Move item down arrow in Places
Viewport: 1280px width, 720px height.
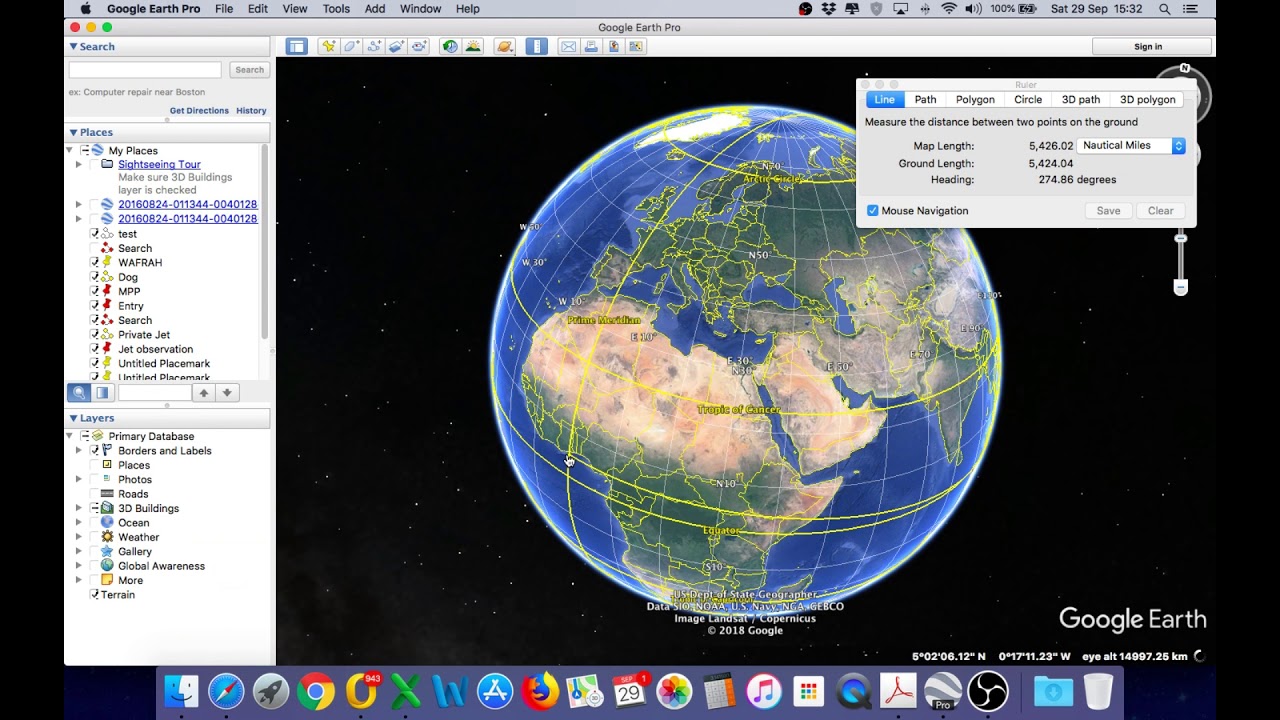click(227, 393)
